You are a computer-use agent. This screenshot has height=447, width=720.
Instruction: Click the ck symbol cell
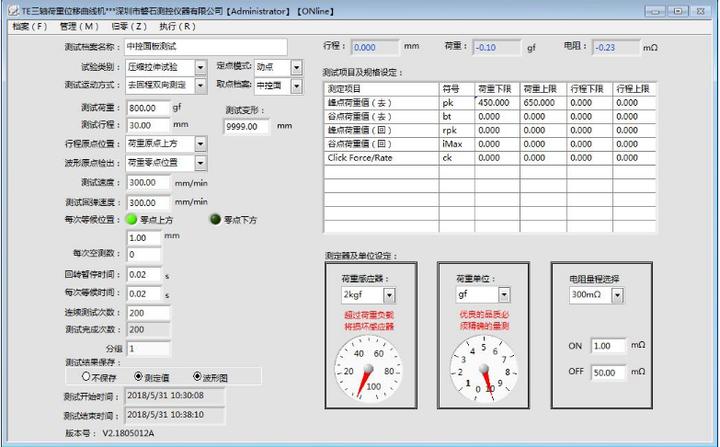click(x=457, y=158)
